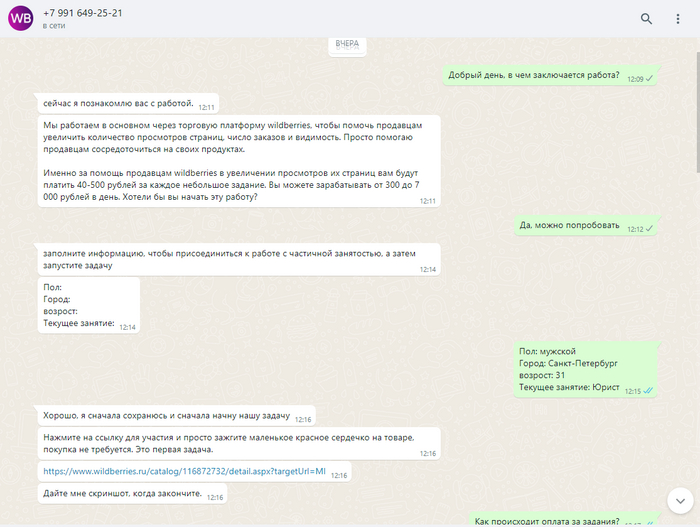The height and width of the screenshot is (527, 700).
Task: Open the three-dot chat menu
Action: tap(678, 19)
